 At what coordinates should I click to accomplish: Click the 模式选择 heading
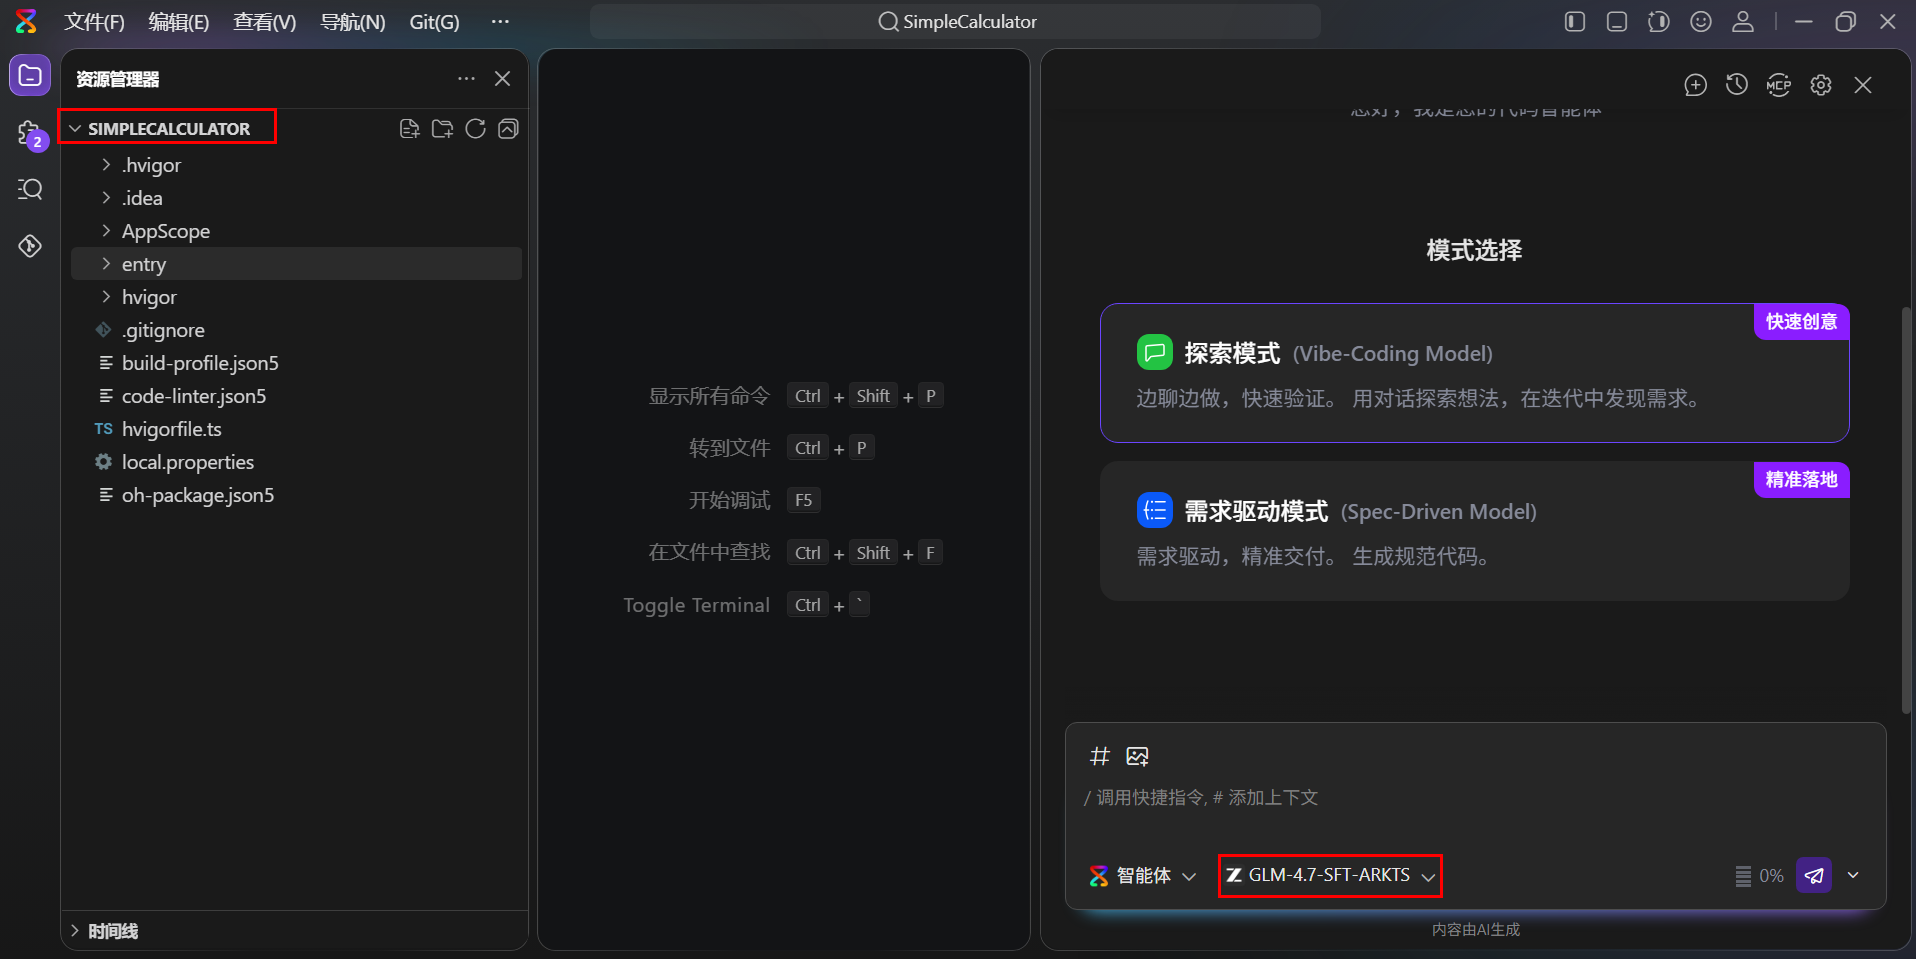pyautogui.click(x=1474, y=250)
